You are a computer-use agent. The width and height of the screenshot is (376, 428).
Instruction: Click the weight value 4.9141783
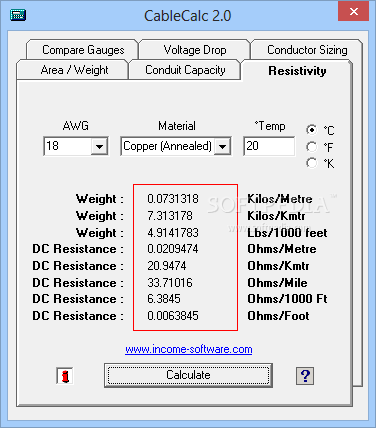pos(173,233)
